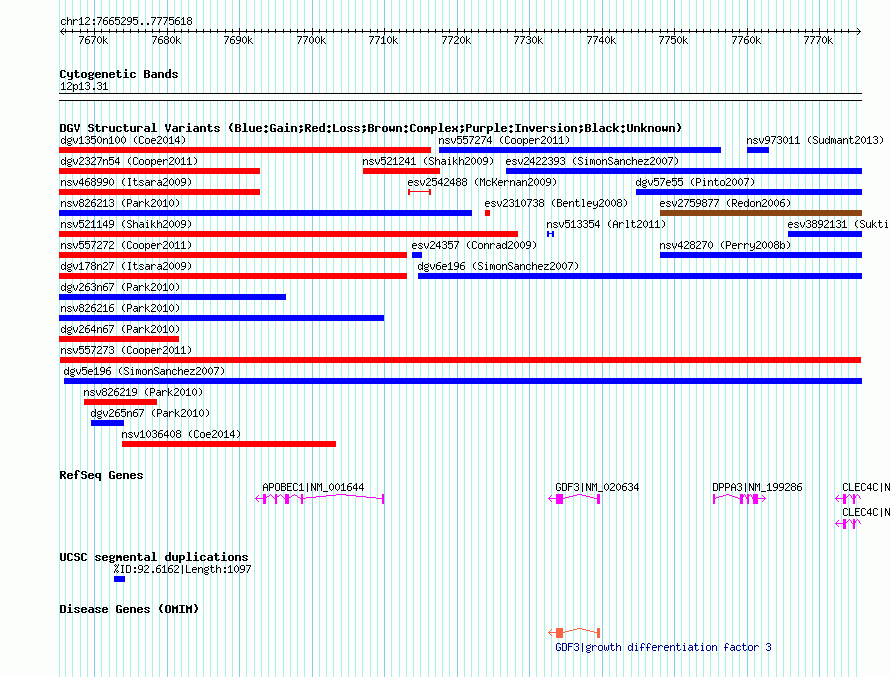Click the dgv263n67 (Park2010) blue bar
Viewport: 890px width, 677px height.
tap(173, 297)
